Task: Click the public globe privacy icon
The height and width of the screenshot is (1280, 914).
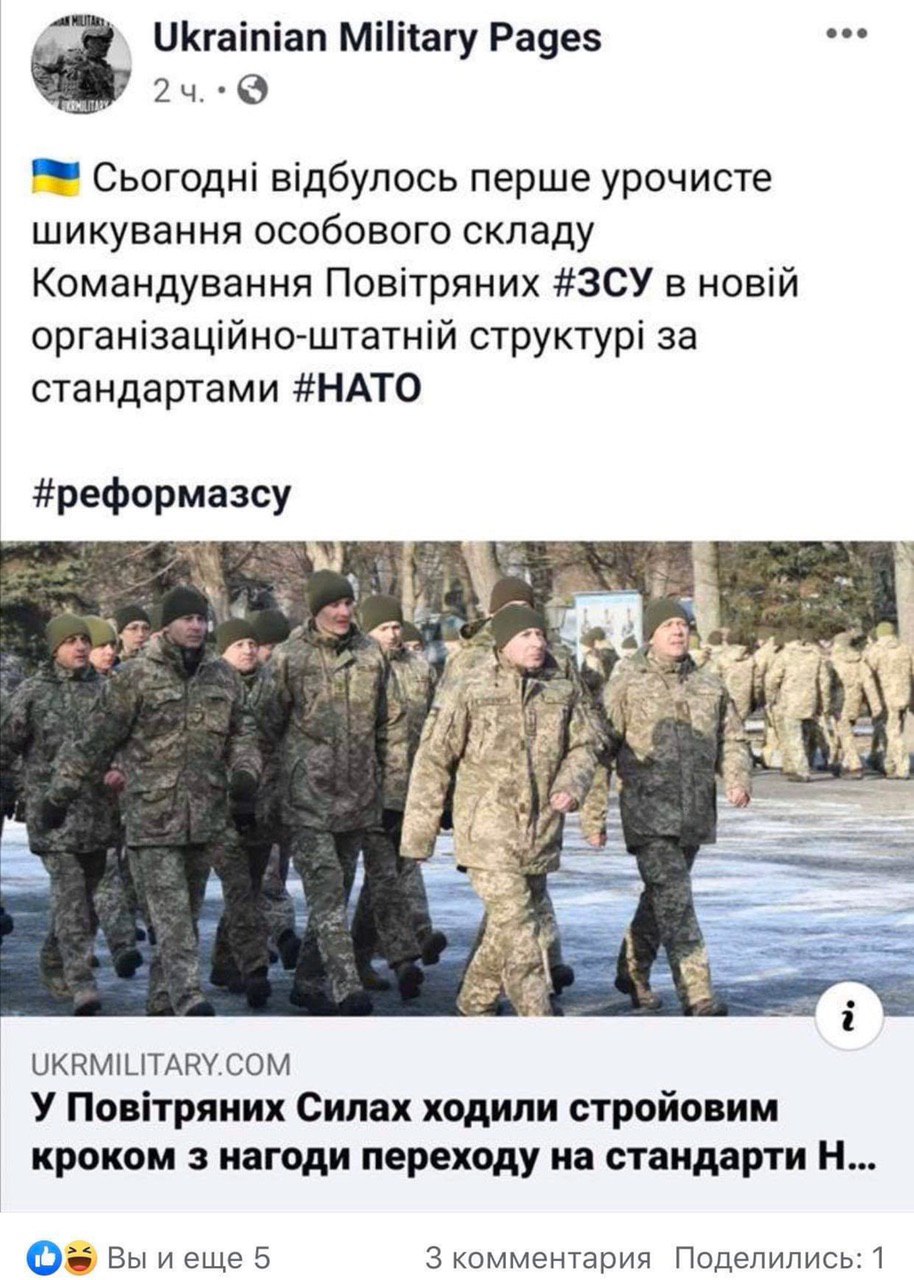Action: [255, 91]
